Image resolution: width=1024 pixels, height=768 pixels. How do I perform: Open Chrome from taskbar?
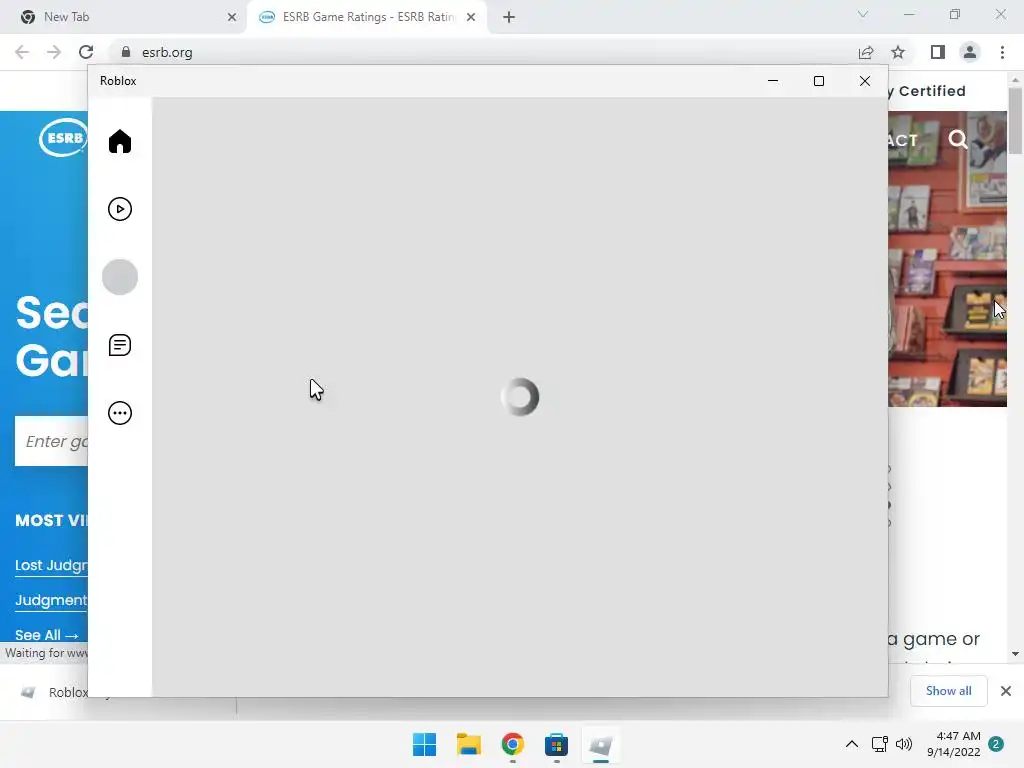(513, 744)
